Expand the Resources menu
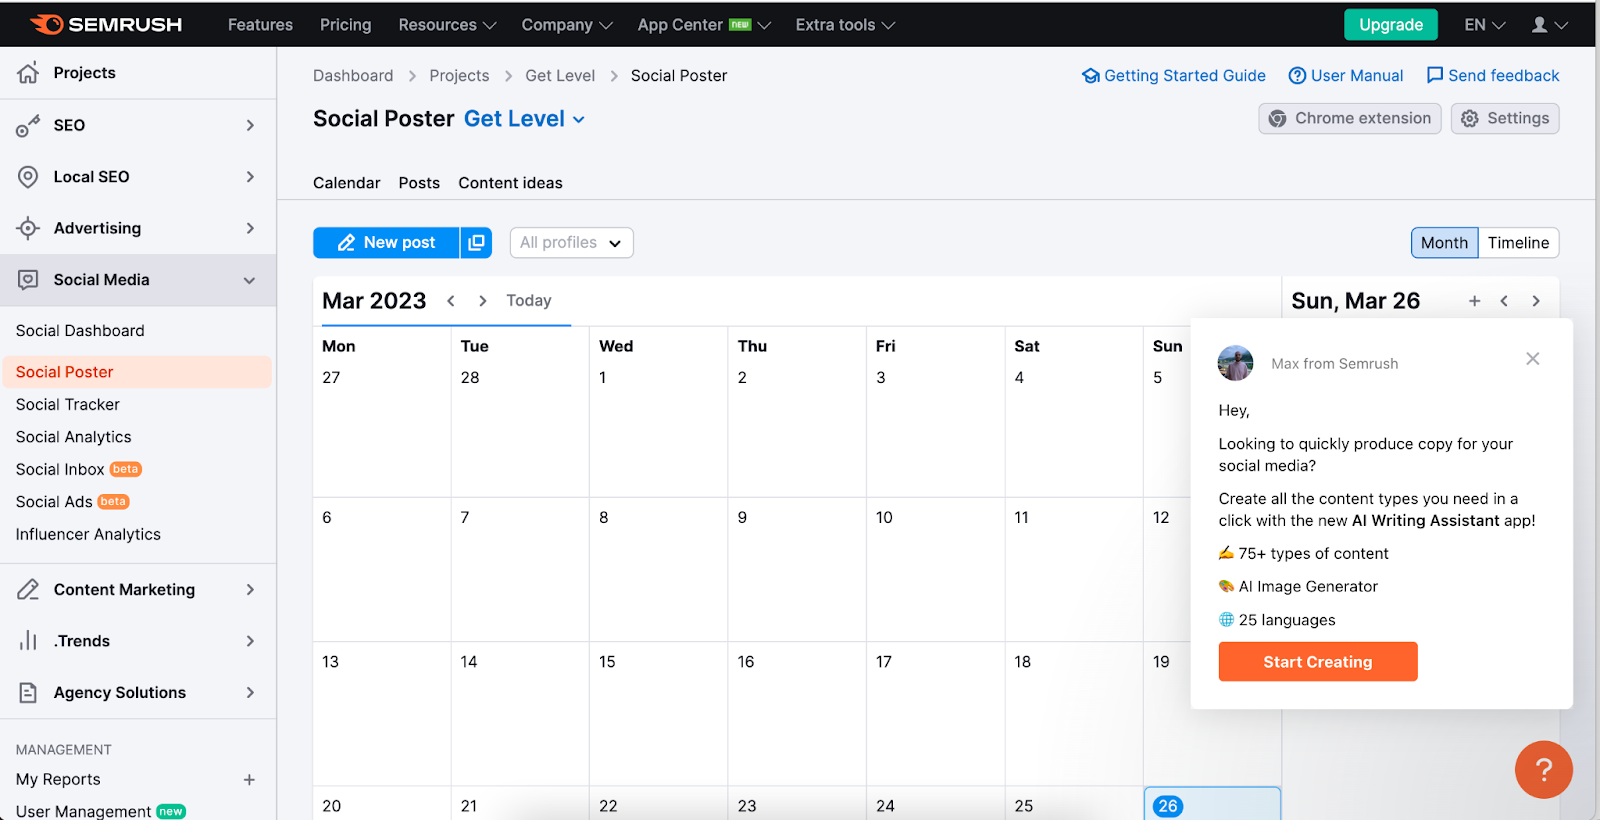 [447, 25]
